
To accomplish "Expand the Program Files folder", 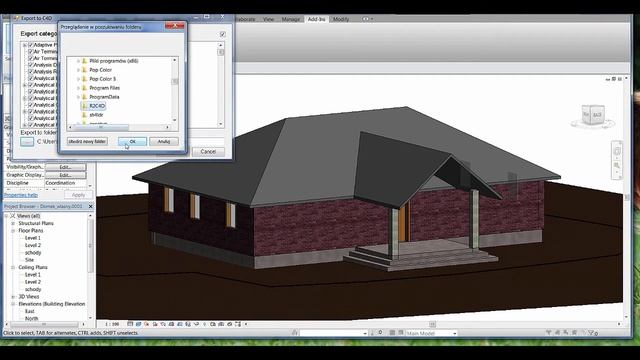I will pyautogui.click(x=78, y=88).
